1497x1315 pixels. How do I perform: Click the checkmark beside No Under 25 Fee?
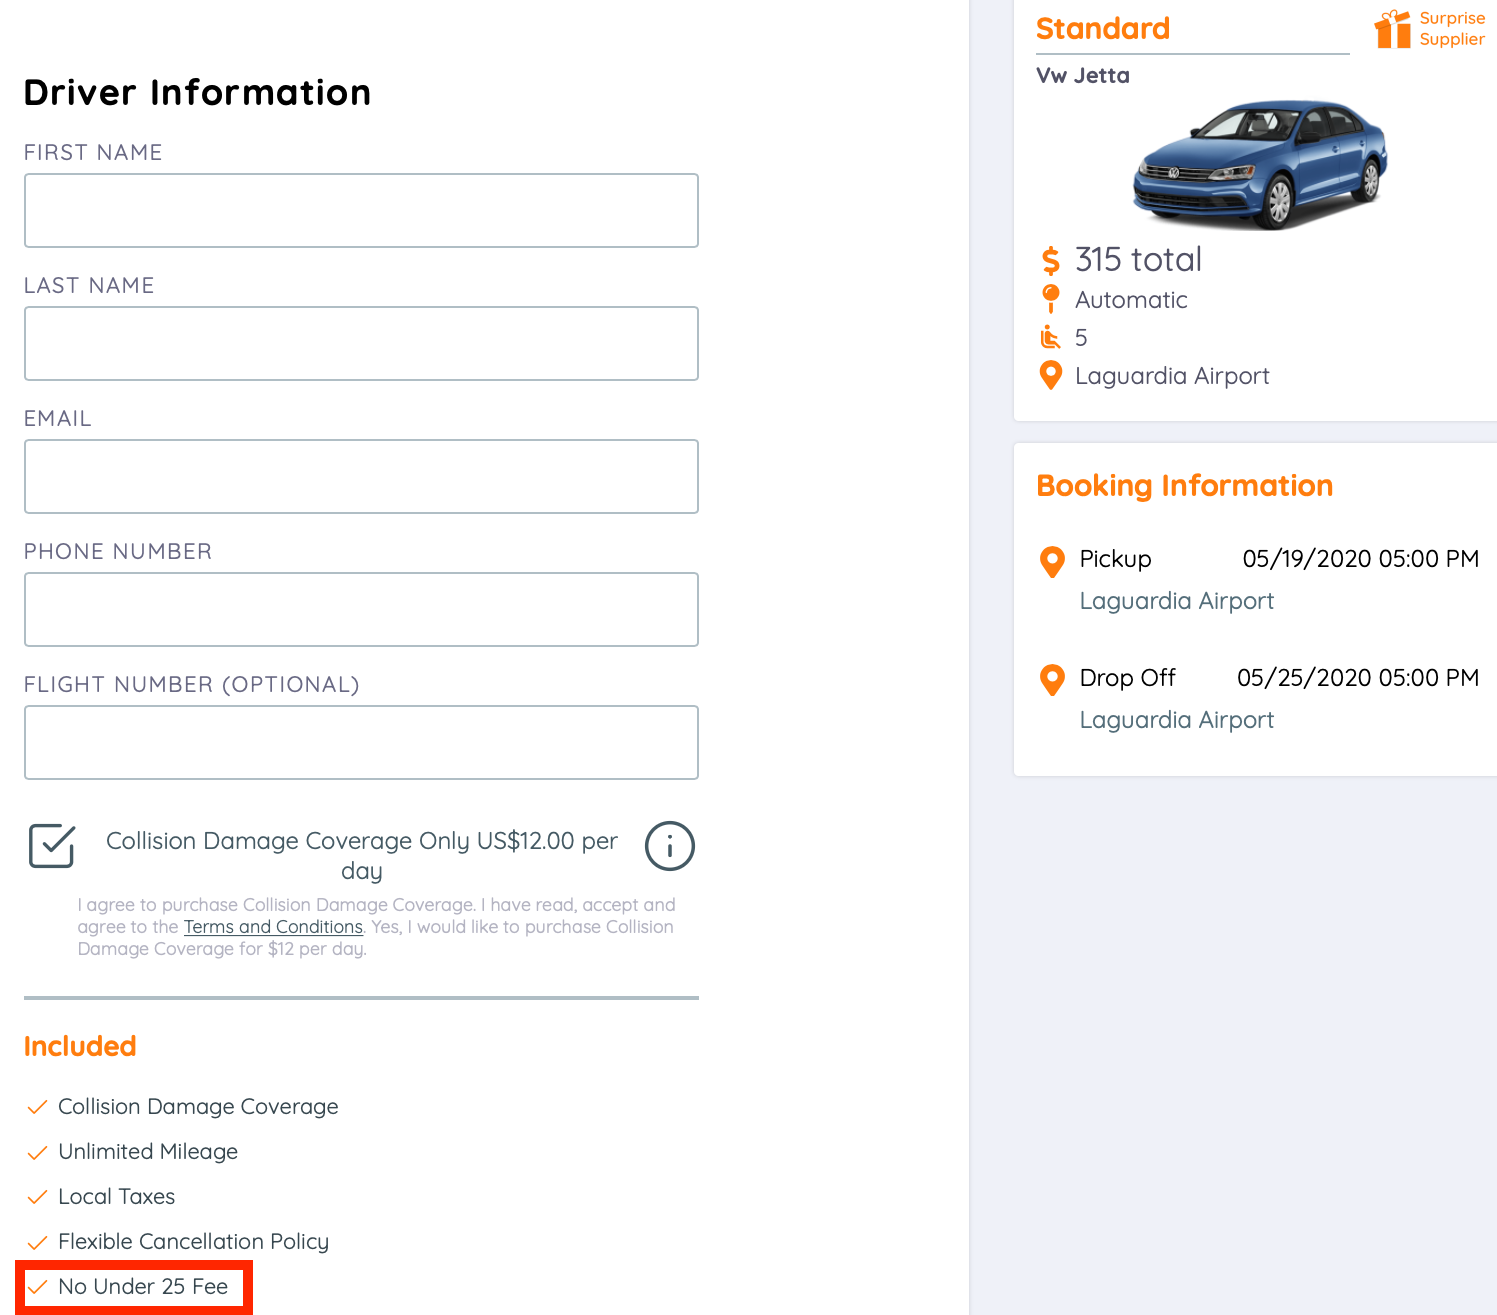click(x=37, y=1287)
